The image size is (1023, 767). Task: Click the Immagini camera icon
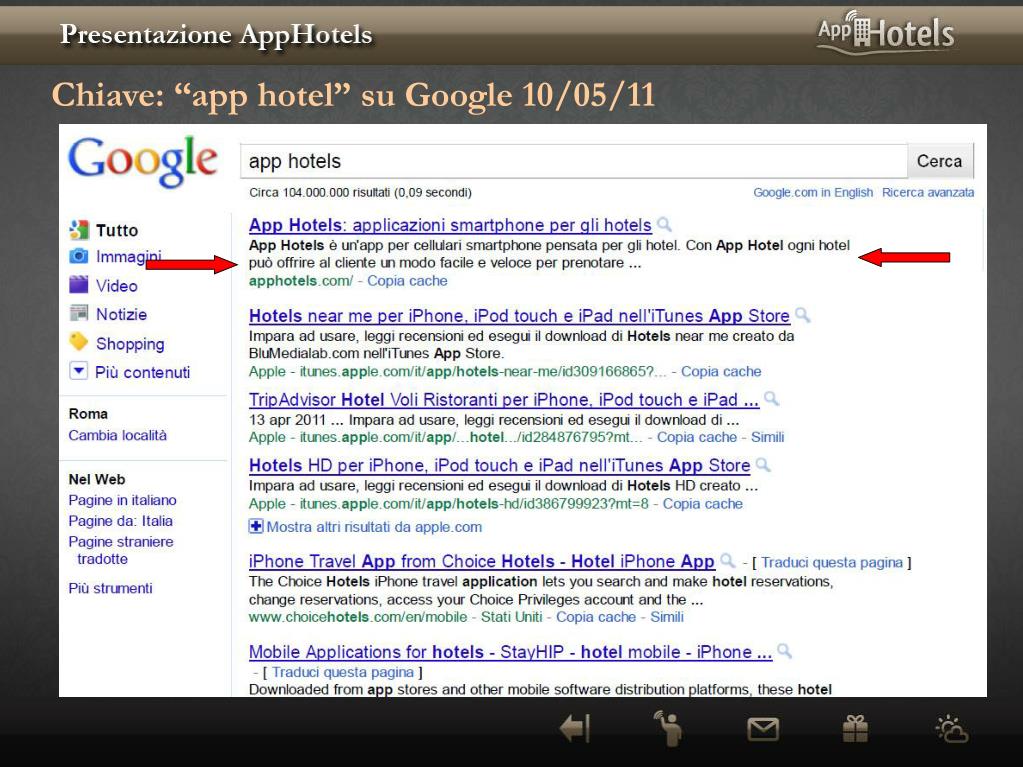click(79, 256)
